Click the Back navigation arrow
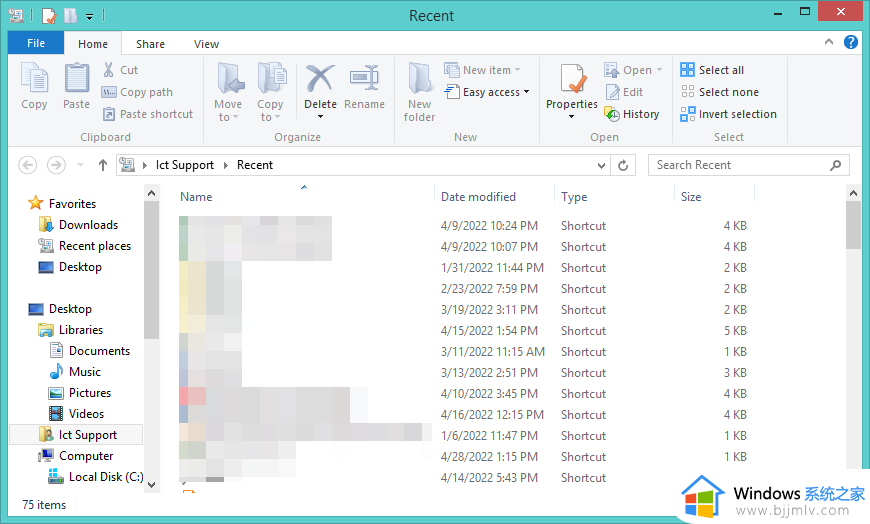This screenshot has height=524, width=870. point(28,165)
